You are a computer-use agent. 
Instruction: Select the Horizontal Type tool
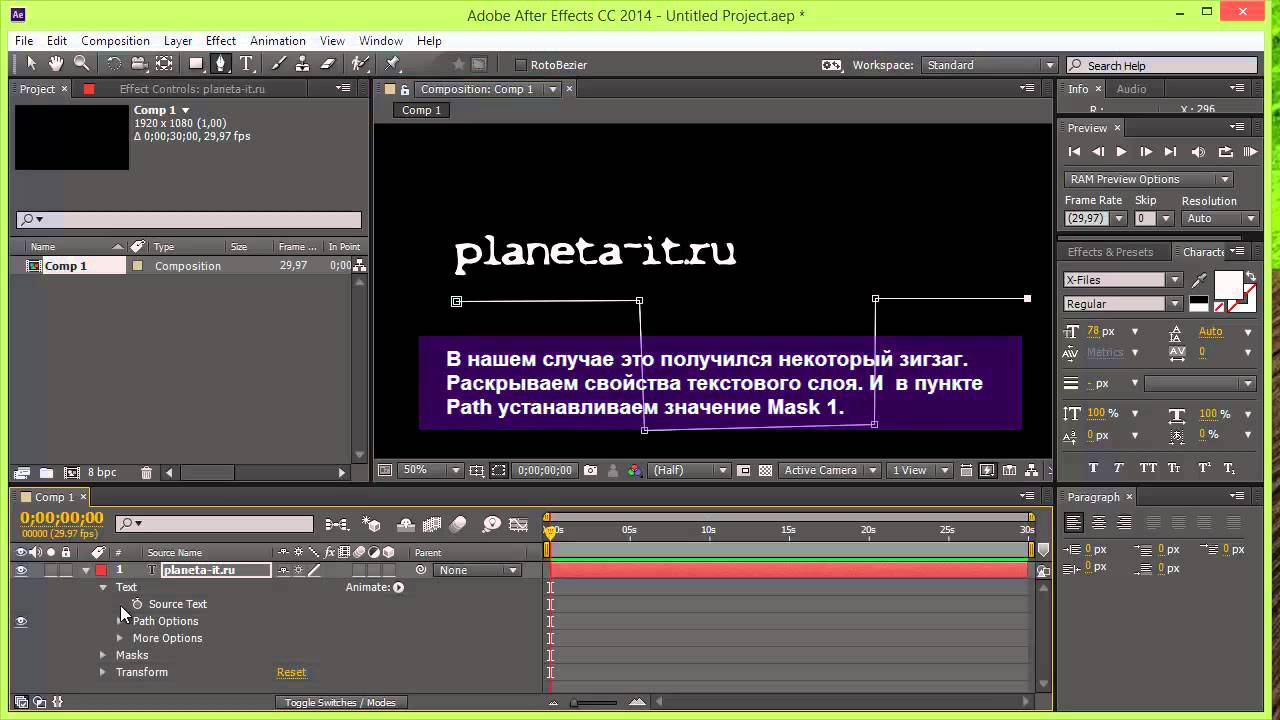246,64
